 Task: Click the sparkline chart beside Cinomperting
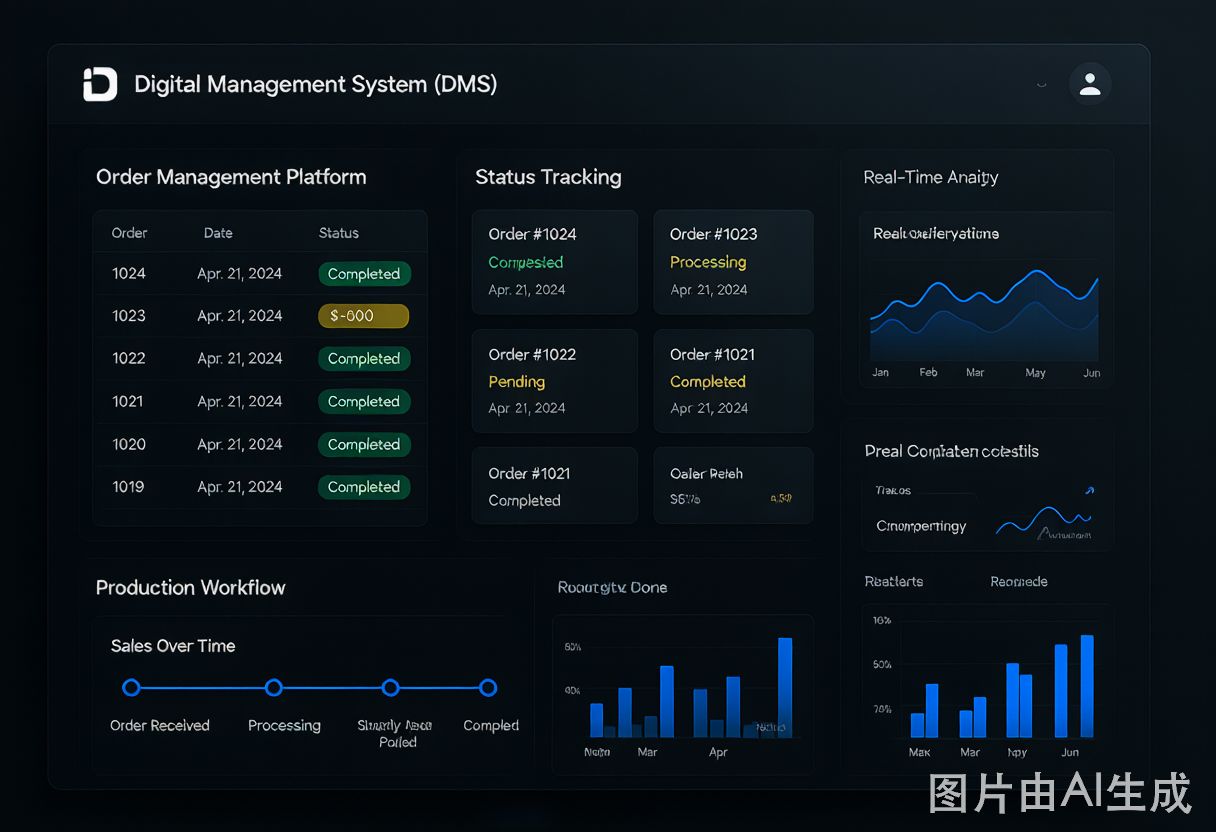1044,521
